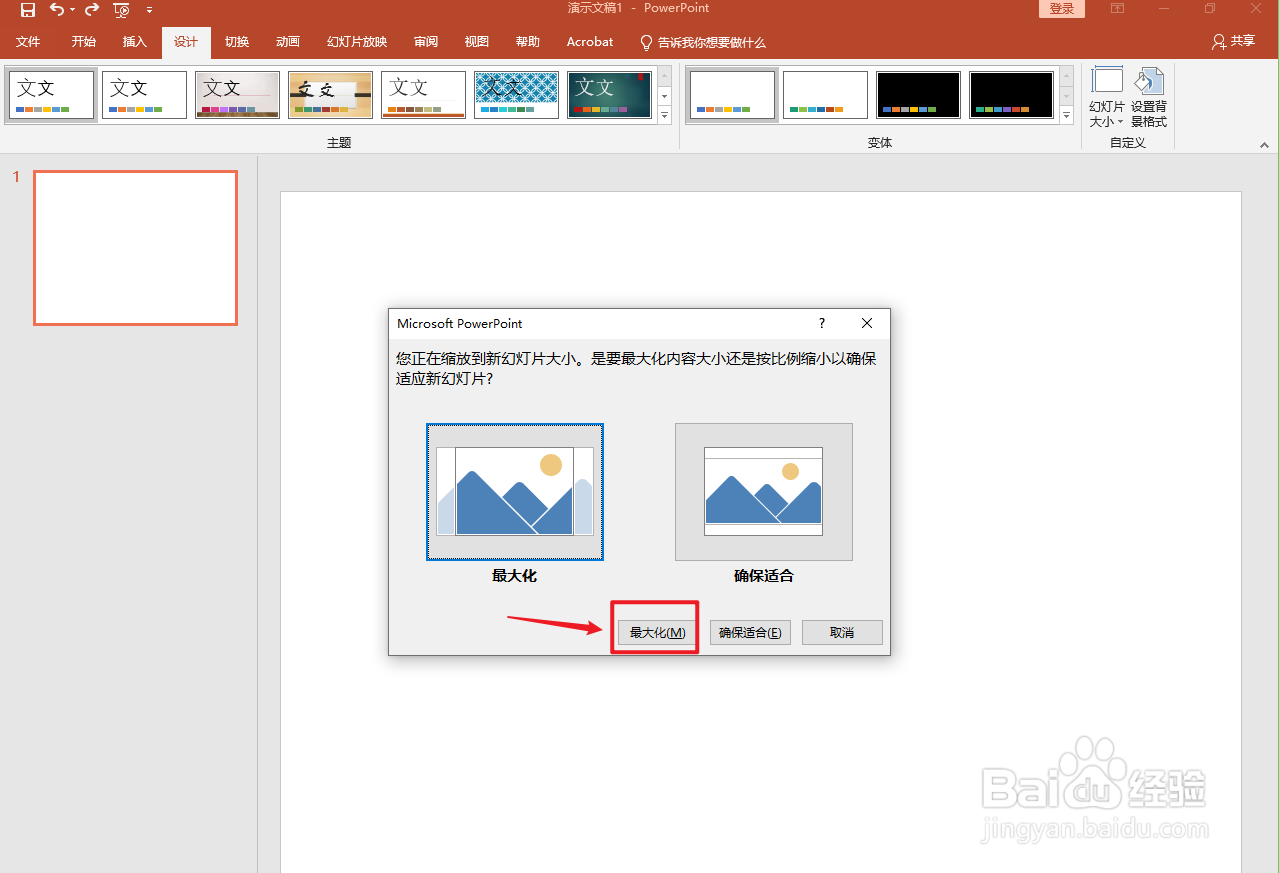The width and height of the screenshot is (1279, 873).
Task: Click the Save icon in quick access toolbar
Action: click(28, 10)
